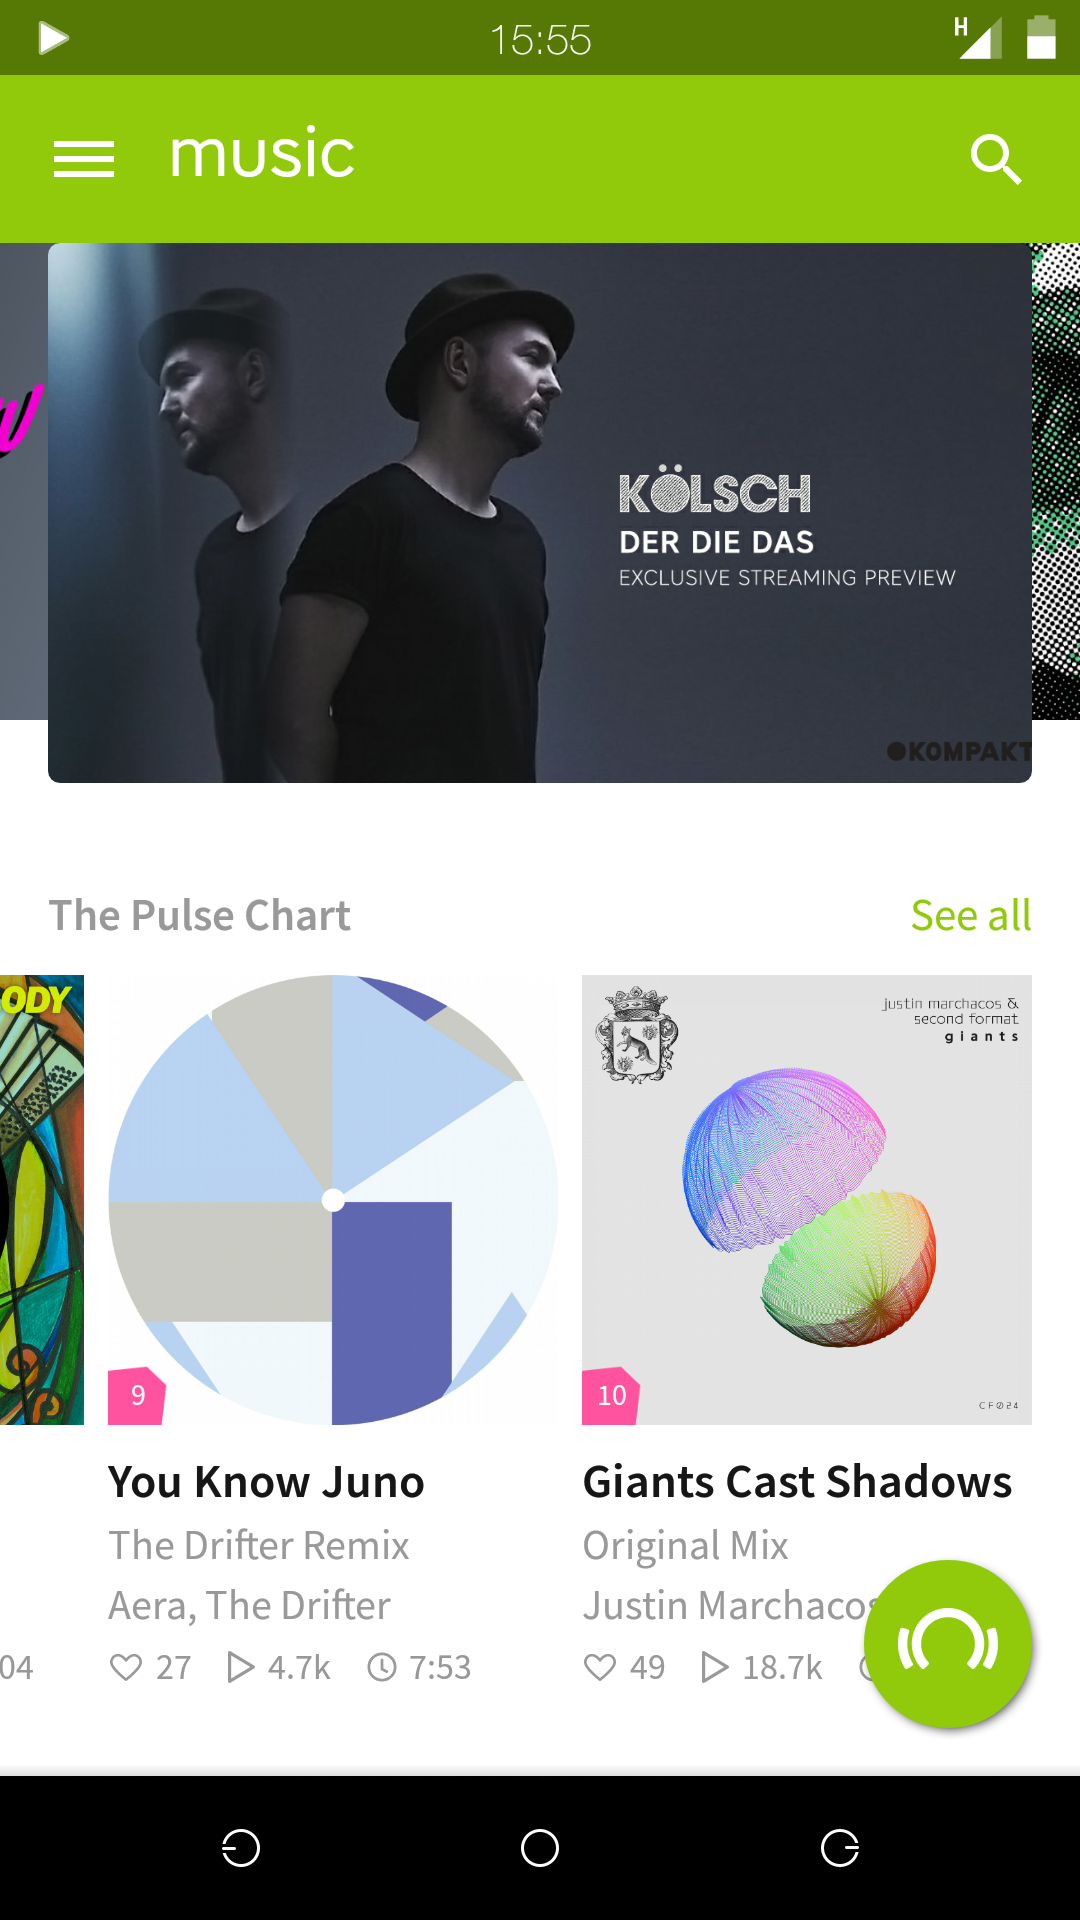Open You Know Juno circular album artwork
The image size is (1080, 1920).
click(333, 1200)
